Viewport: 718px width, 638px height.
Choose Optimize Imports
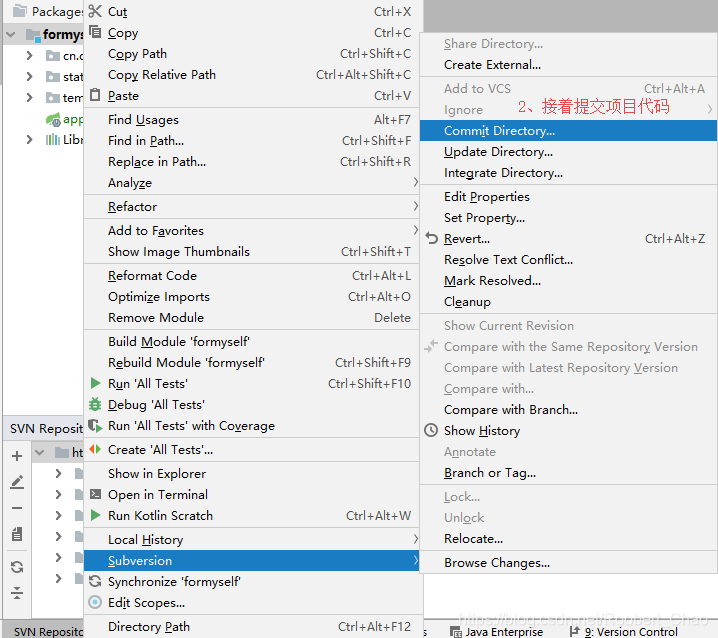pyautogui.click(x=251, y=296)
